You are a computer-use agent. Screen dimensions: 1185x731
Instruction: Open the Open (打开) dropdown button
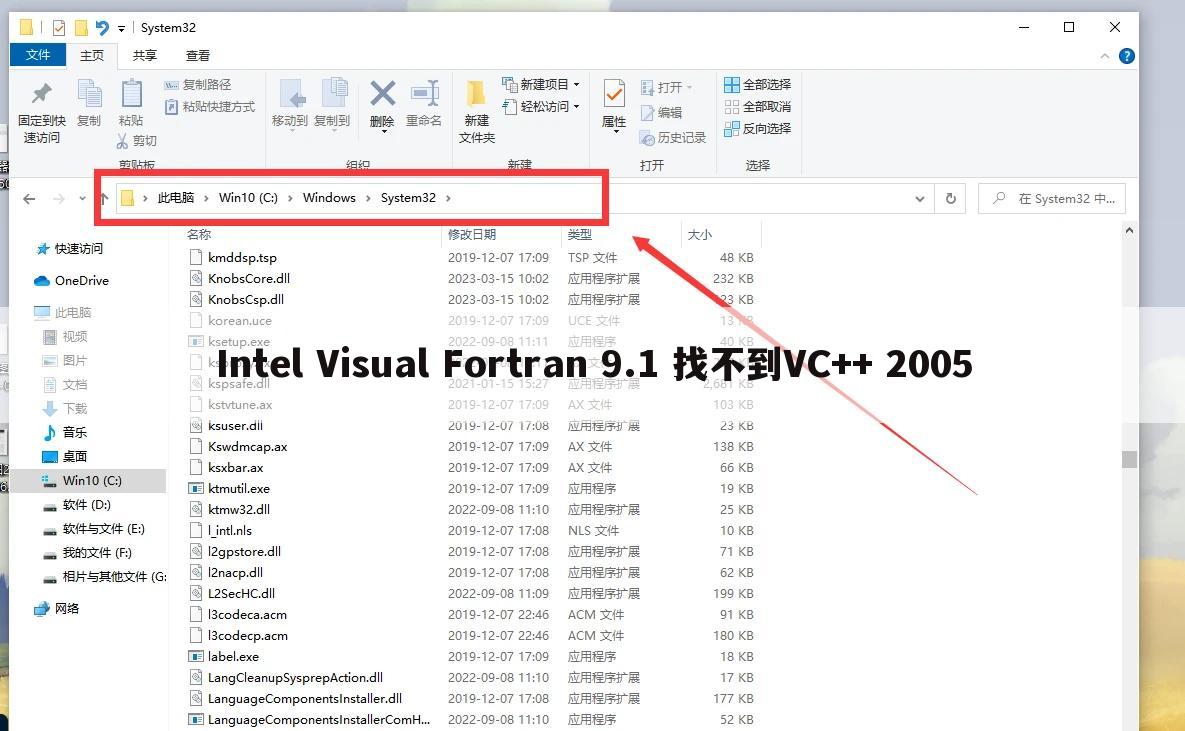point(667,88)
